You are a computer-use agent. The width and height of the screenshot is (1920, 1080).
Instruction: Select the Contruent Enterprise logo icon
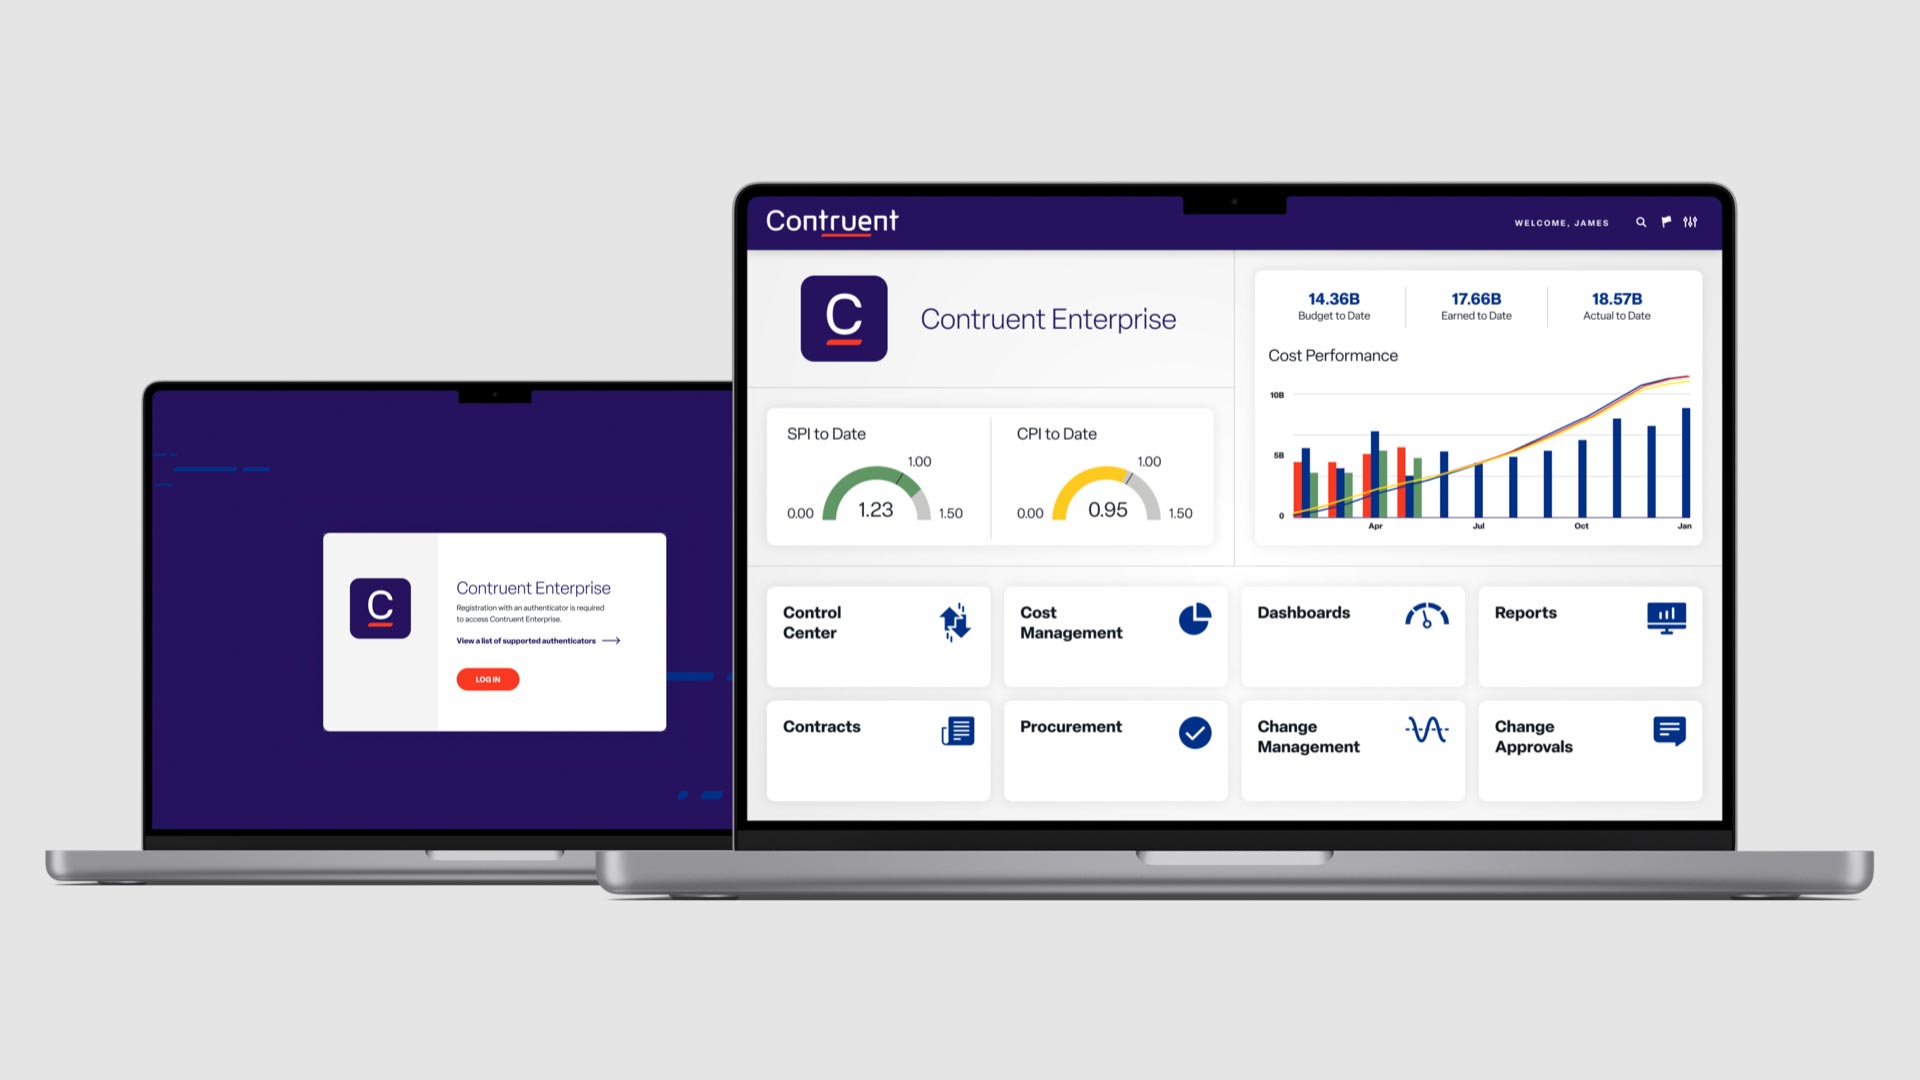pyautogui.click(x=844, y=316)
